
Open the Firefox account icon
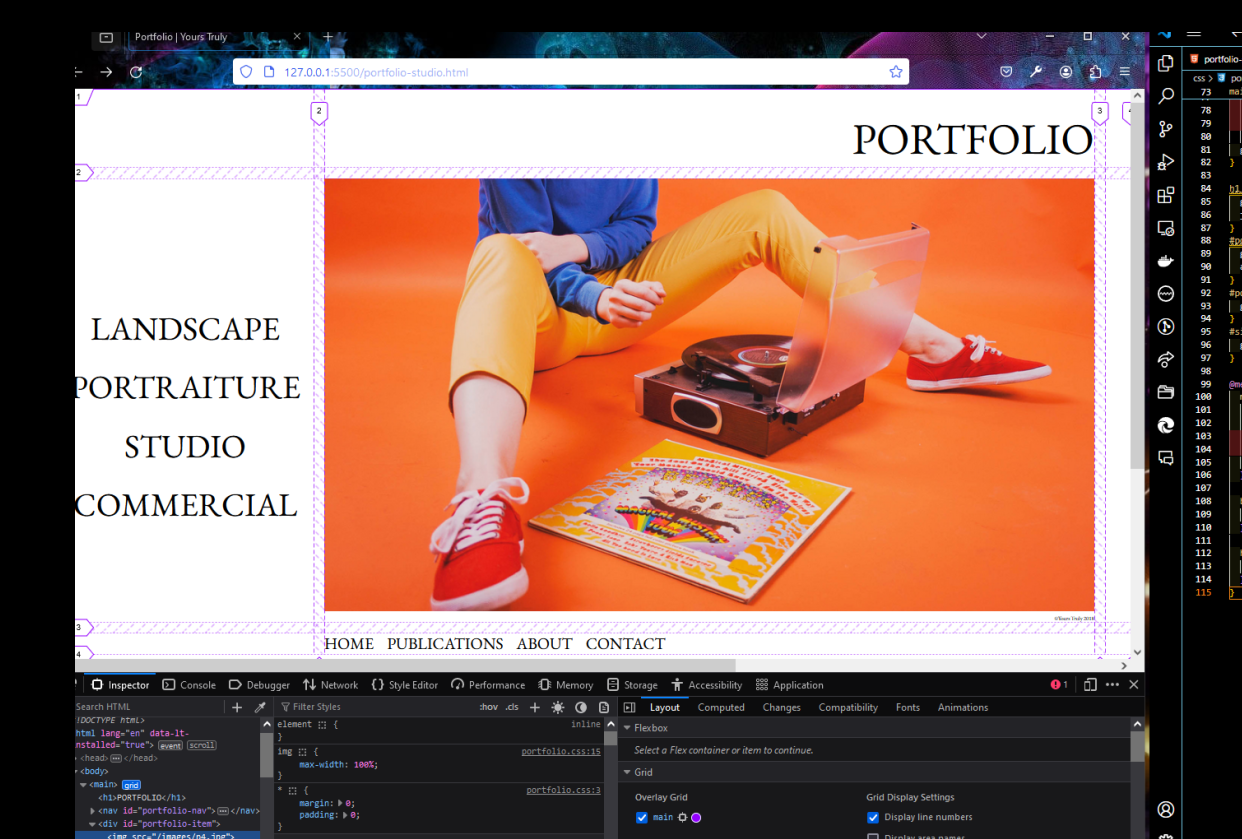(x=1066, y=72)
